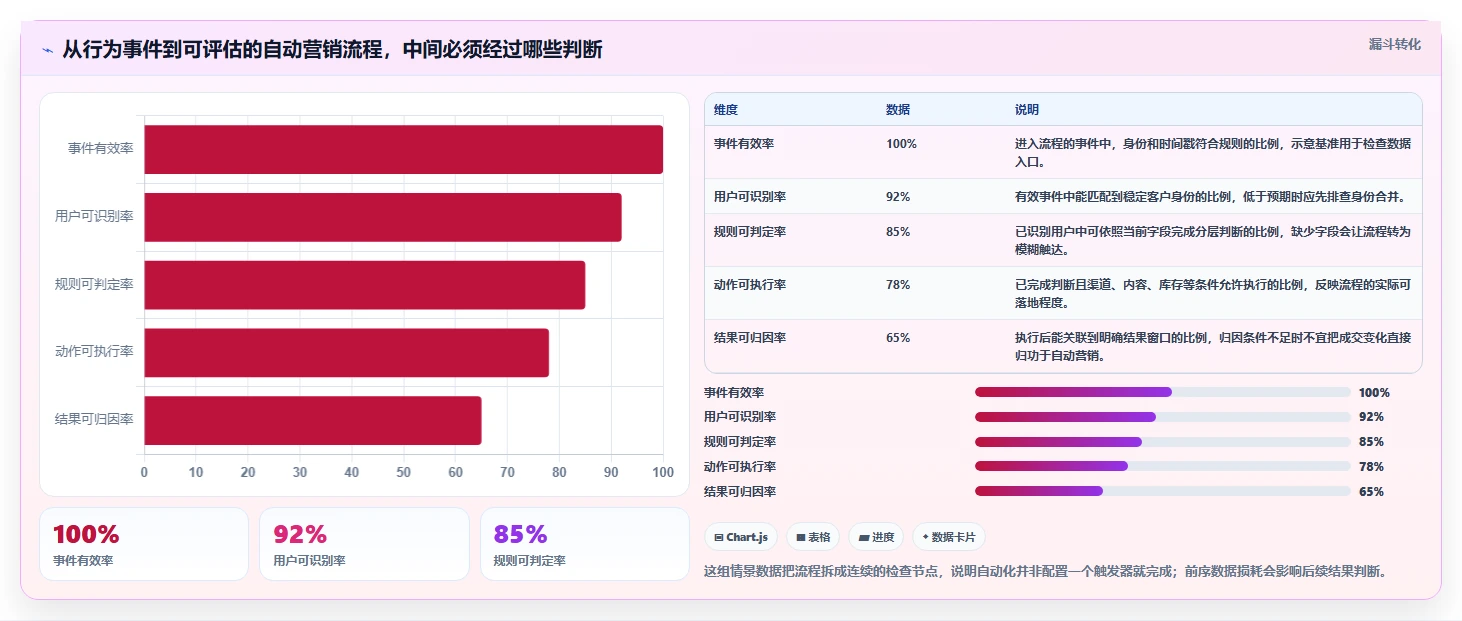1462x621 pixels.
Task: Click the 数据 column header
Action: tap(898, 109)
